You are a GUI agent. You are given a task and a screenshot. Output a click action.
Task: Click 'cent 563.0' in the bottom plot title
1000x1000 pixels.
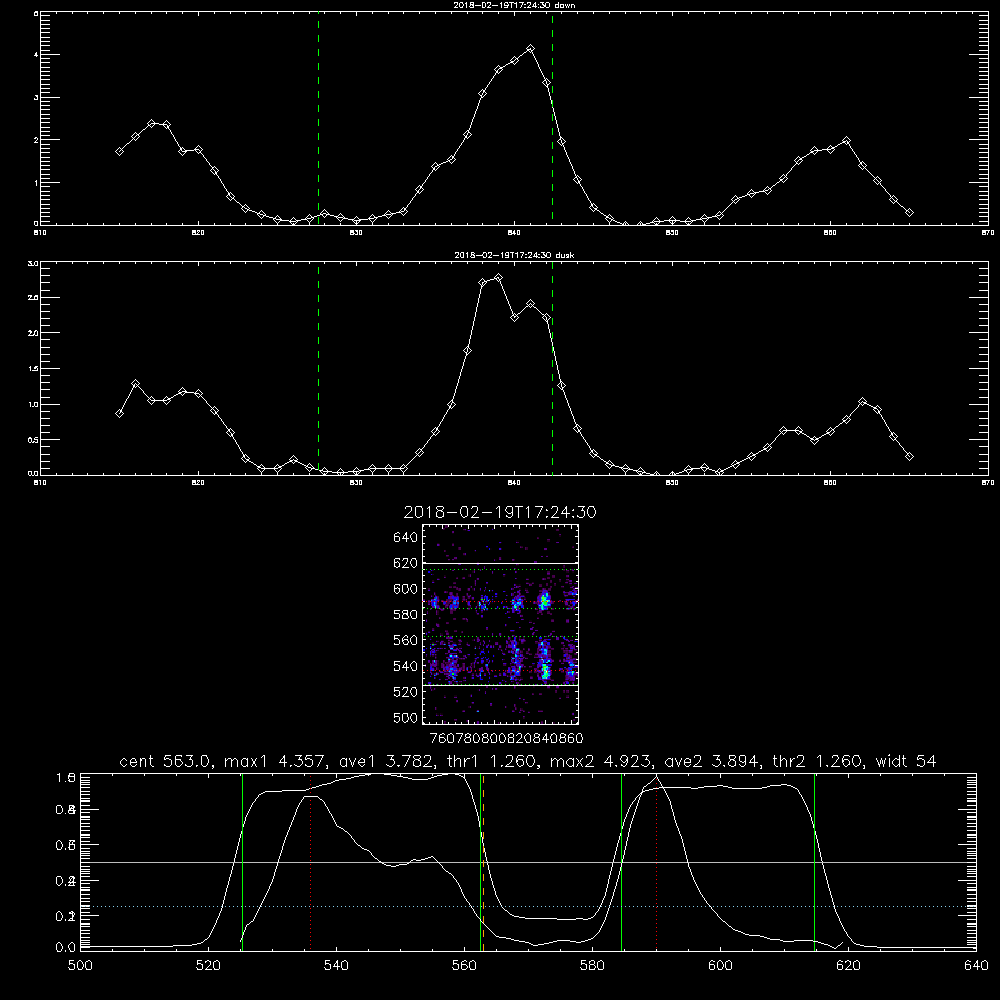(165, 761)
